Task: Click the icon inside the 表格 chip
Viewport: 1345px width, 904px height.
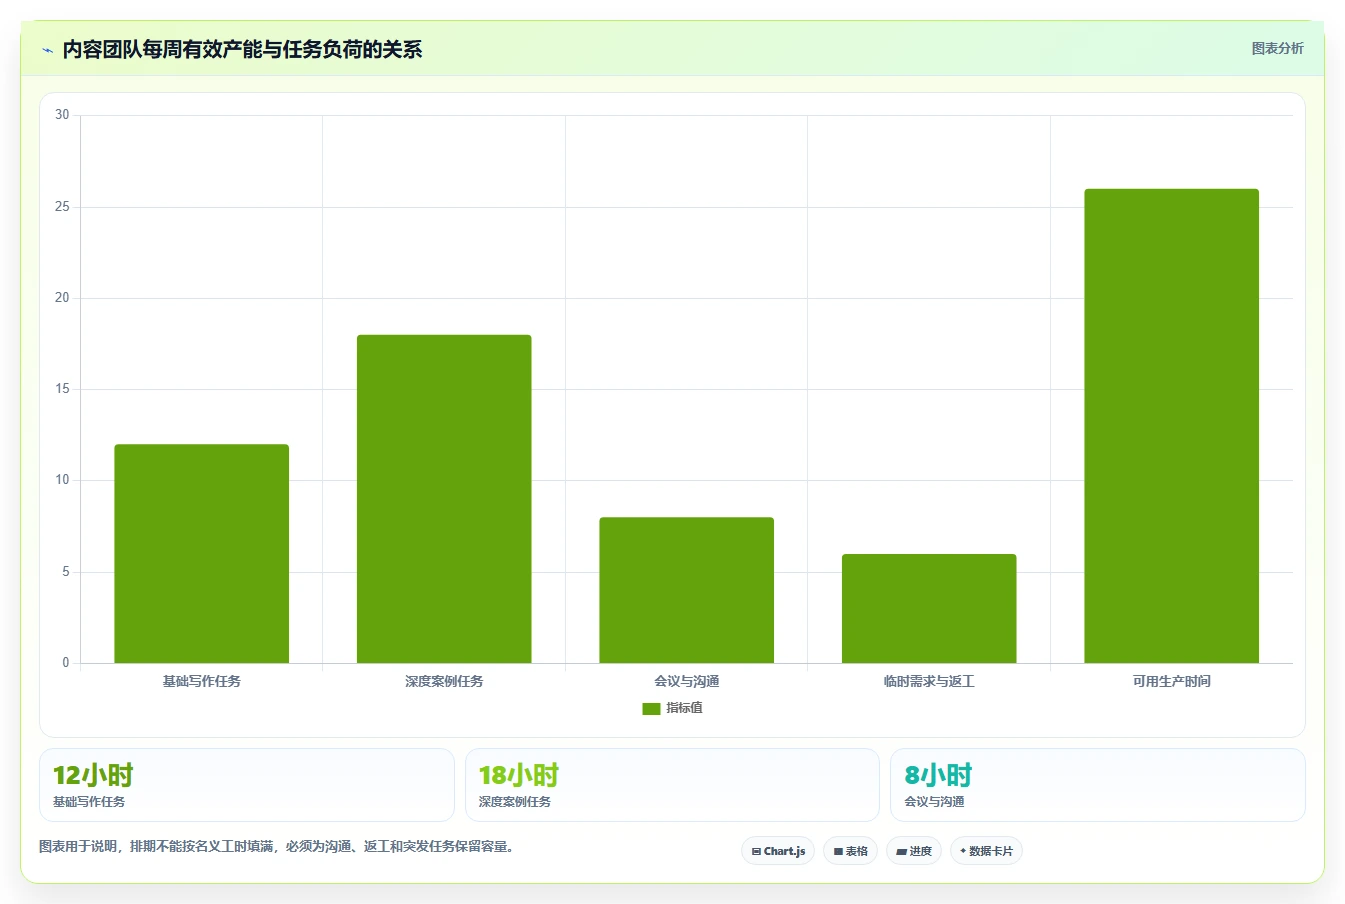Action: pyautogui.click(x=838, y=852)
